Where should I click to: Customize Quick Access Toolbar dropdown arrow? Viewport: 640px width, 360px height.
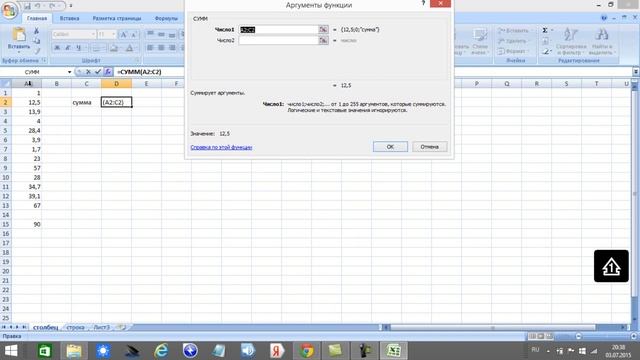click(71, 6)
